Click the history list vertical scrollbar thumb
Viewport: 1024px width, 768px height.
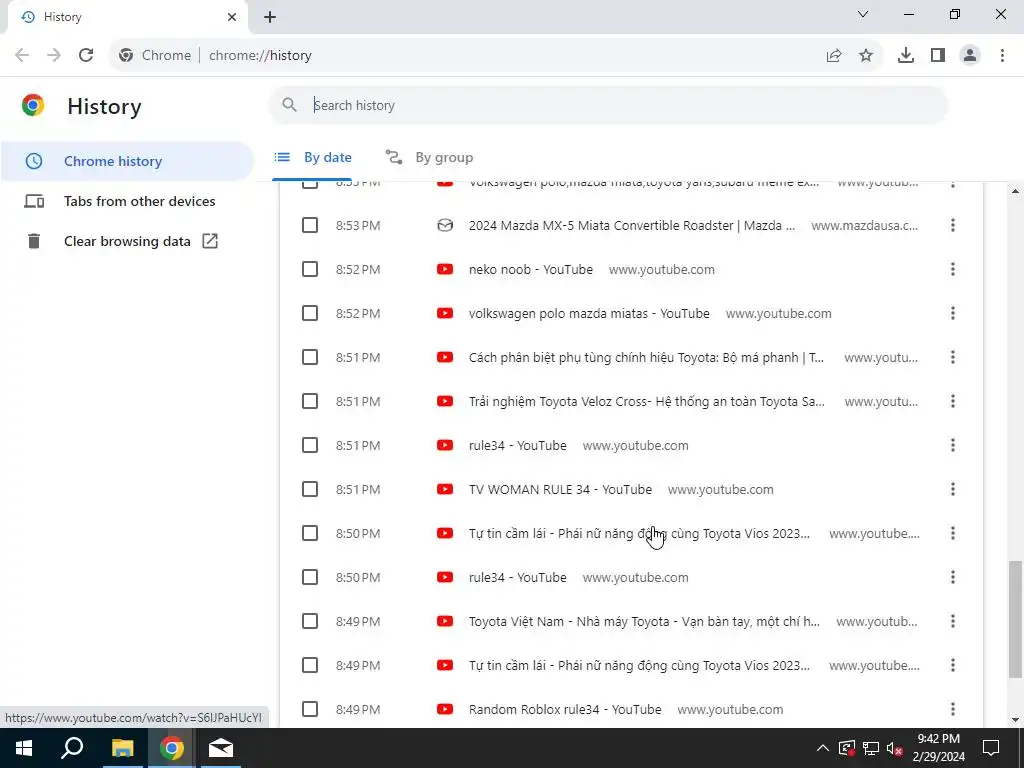tap(1015, 619)
